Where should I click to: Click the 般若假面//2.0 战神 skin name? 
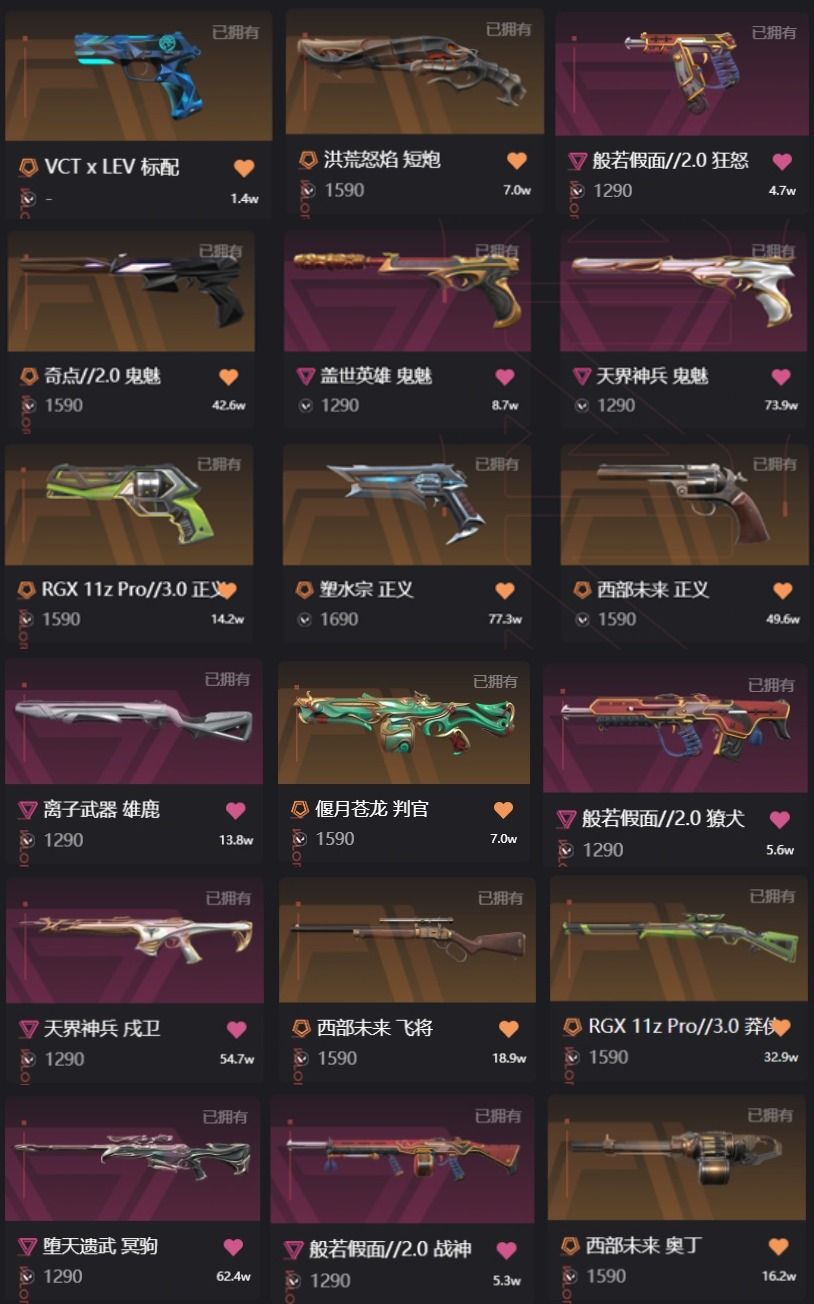[390, 1249]
